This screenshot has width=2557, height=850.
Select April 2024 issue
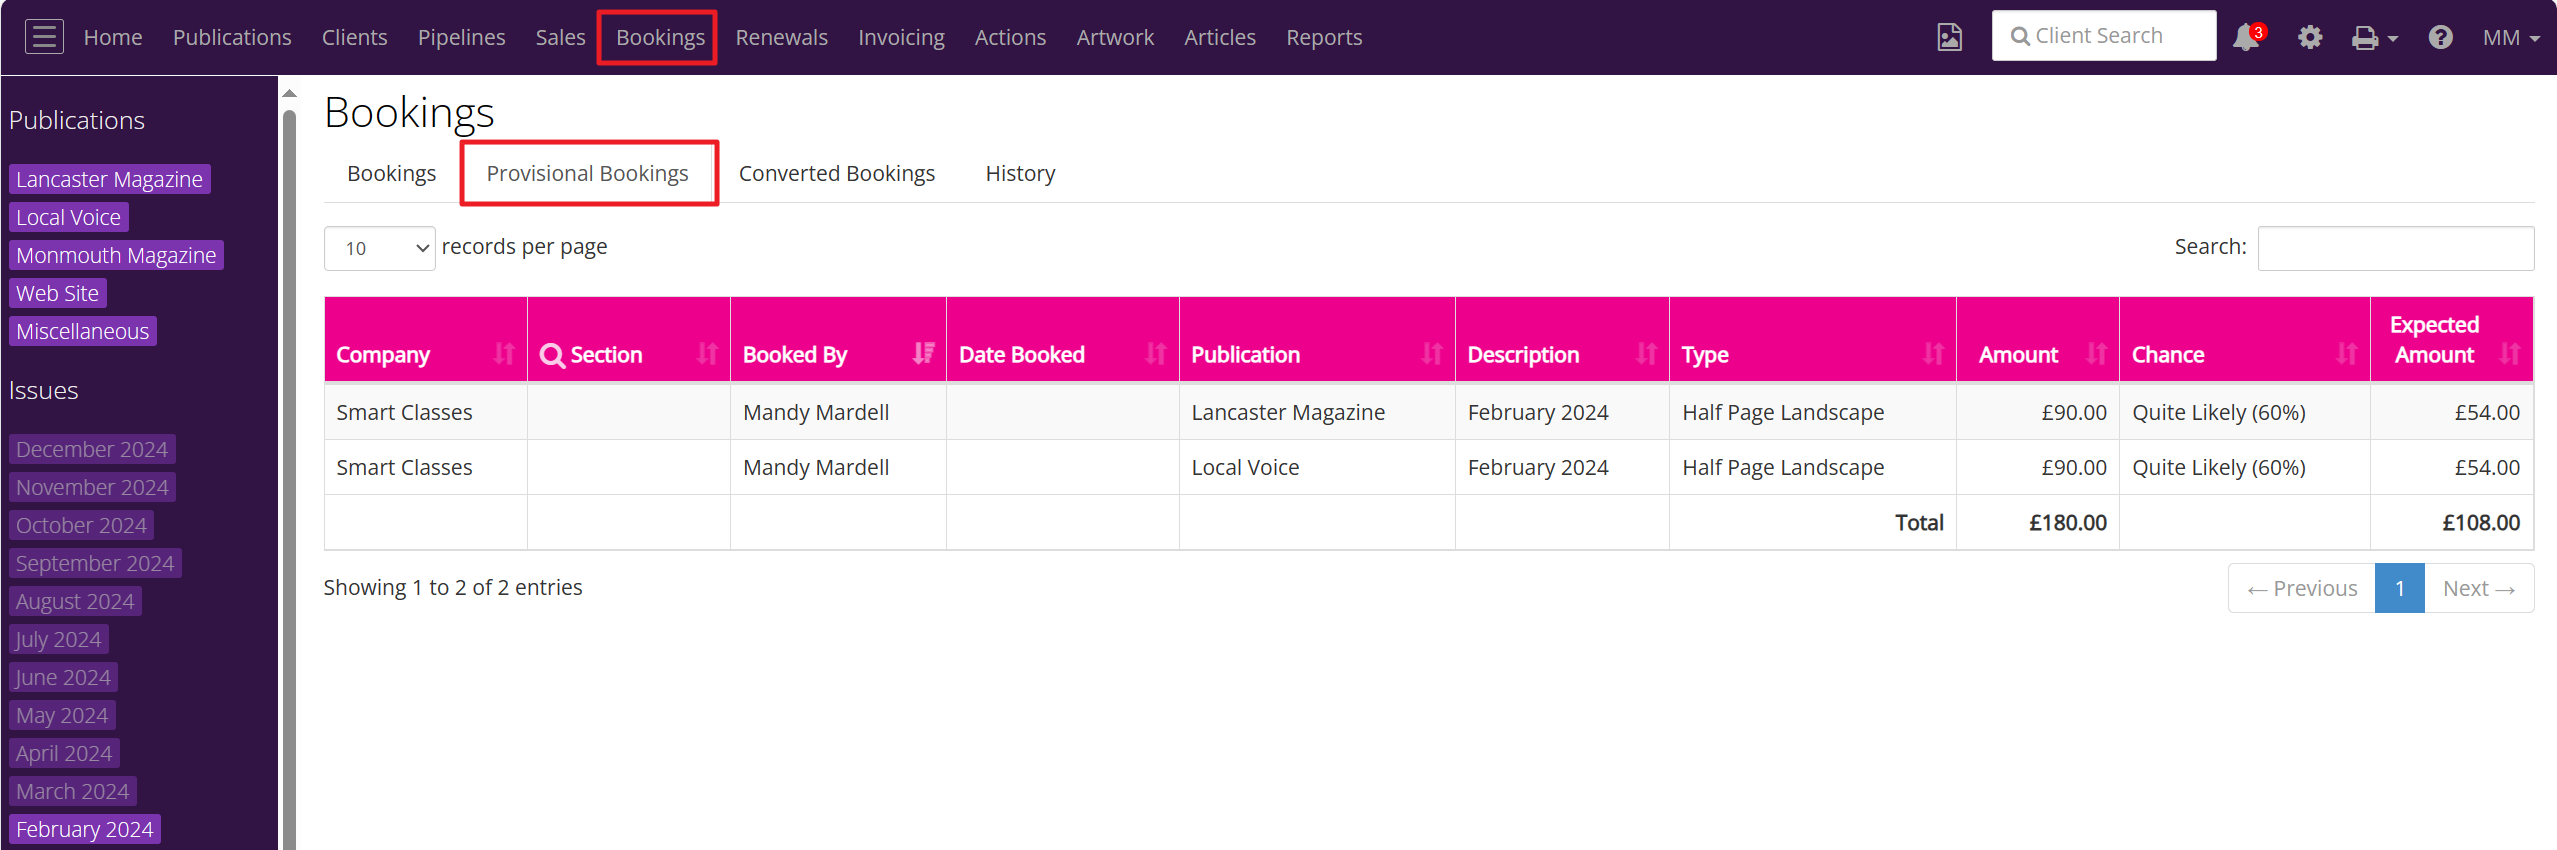click(x=64, y=753)
